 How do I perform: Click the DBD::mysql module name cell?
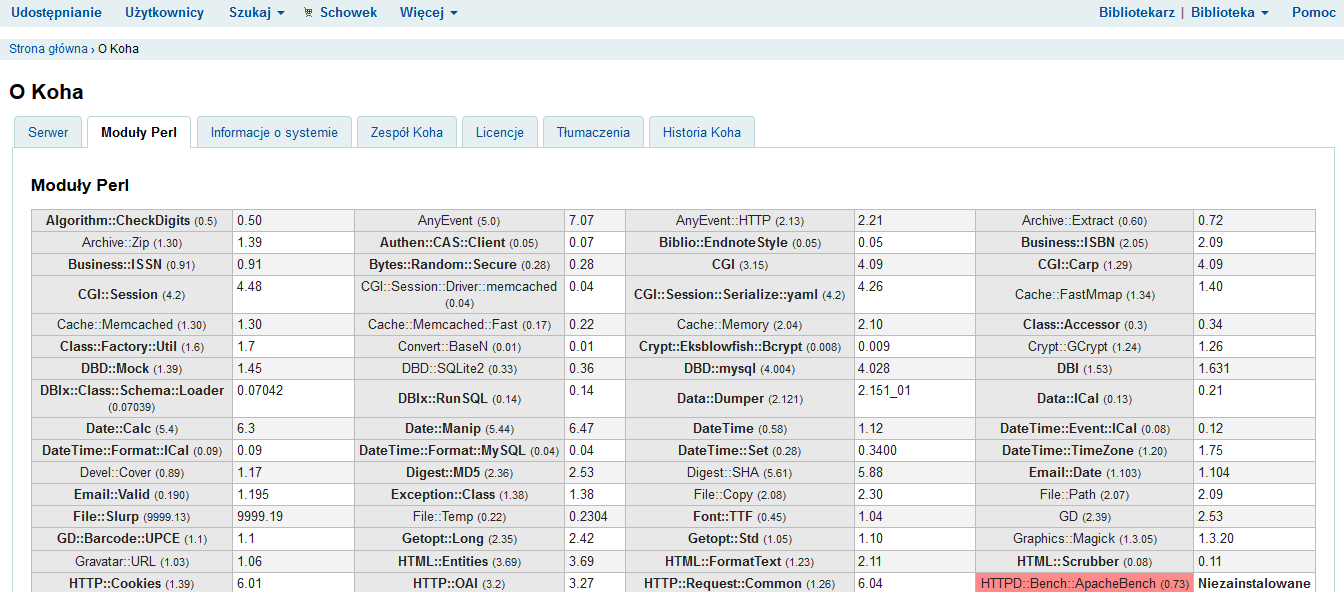pyautogui.click(x=739, y=369)
